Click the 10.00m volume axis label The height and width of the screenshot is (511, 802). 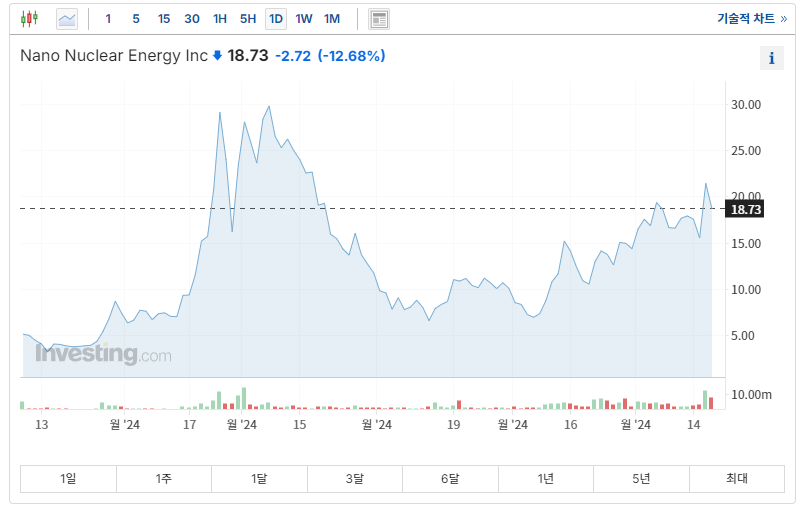(751, 395)
